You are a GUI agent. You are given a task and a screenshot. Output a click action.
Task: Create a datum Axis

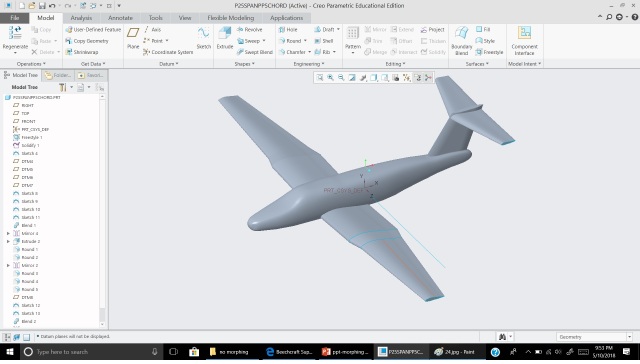(152, 29)
